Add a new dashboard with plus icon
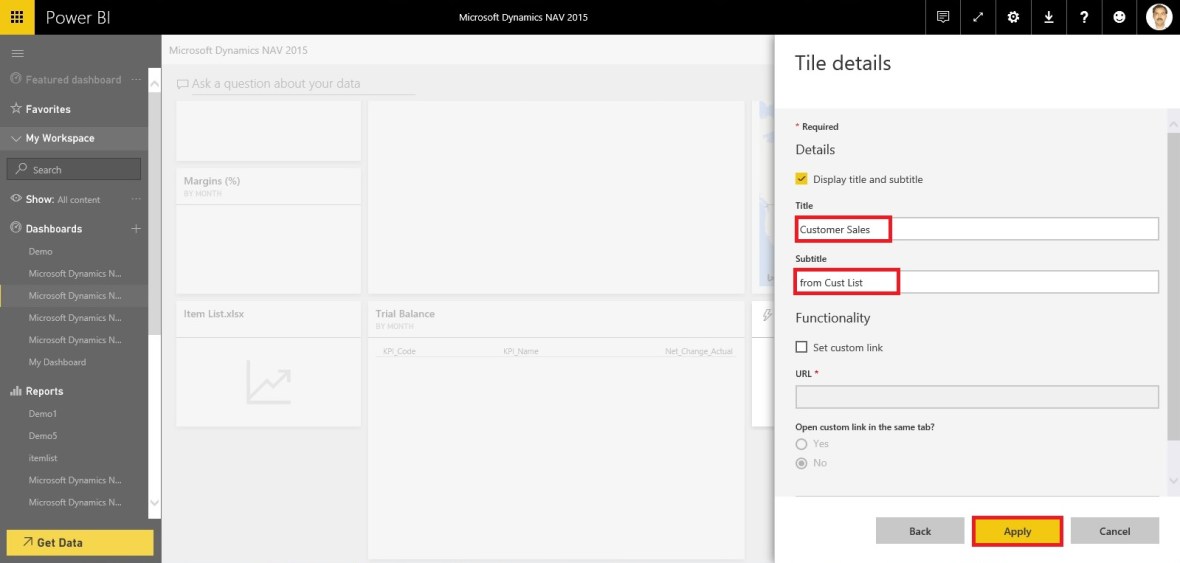Image resolution: width=1180 pixels, height=563 pixels. coord(136,229)
